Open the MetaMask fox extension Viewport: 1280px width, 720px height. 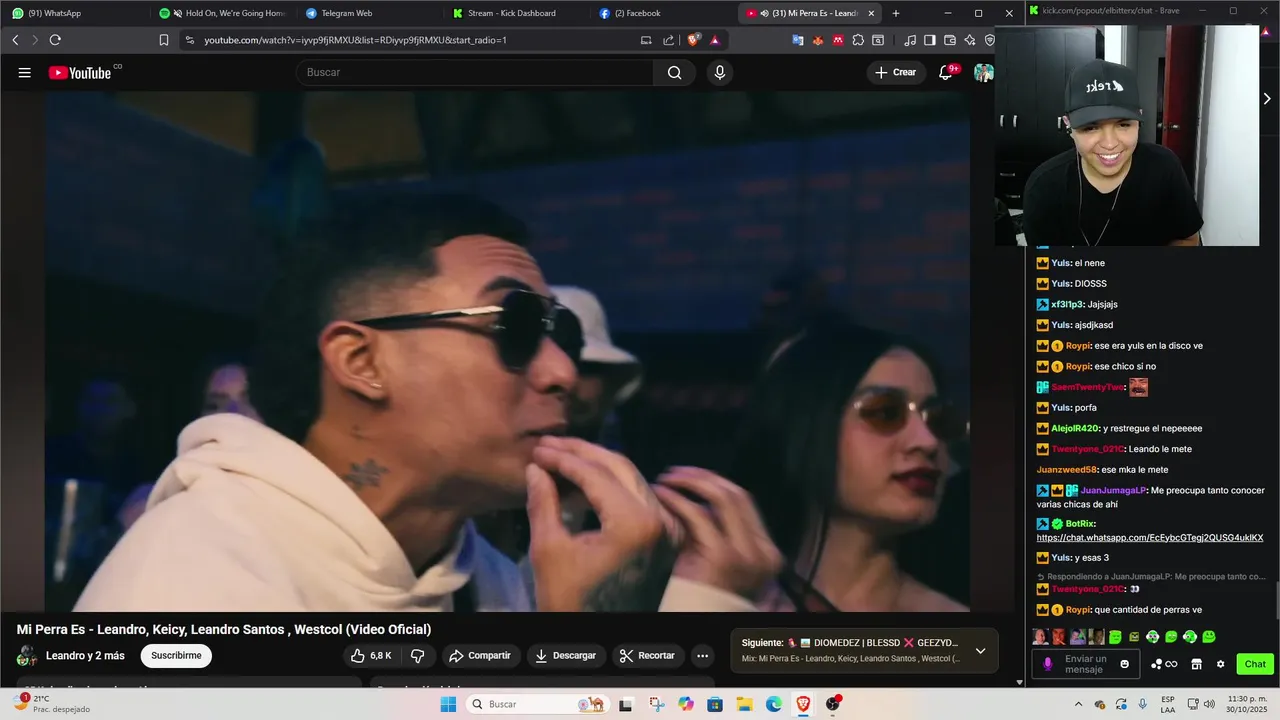pos(817,40)
